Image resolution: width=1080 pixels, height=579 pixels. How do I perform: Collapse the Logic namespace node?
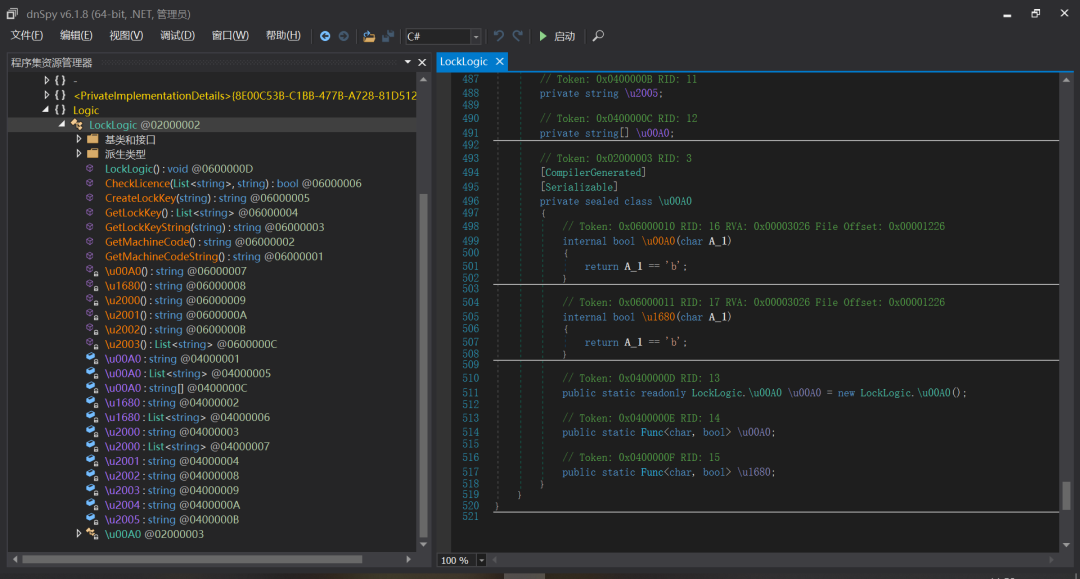(46, 110)
